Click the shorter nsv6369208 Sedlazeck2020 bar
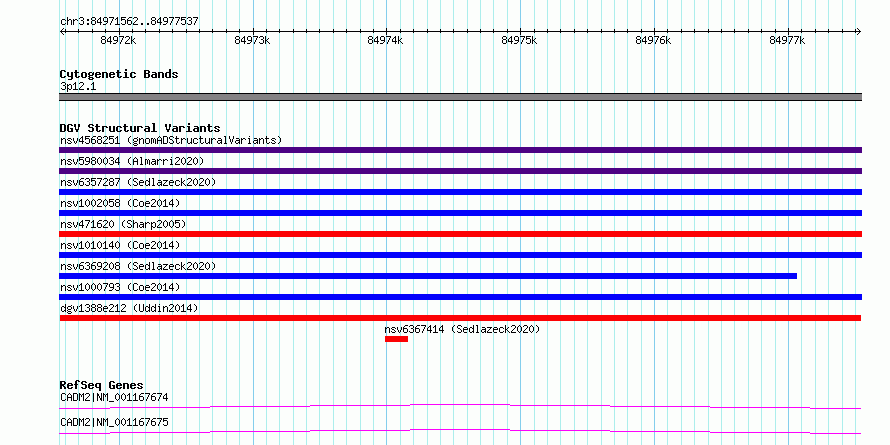Image resolution: width=890 pixels, height=445 pixels. point(428,276)
